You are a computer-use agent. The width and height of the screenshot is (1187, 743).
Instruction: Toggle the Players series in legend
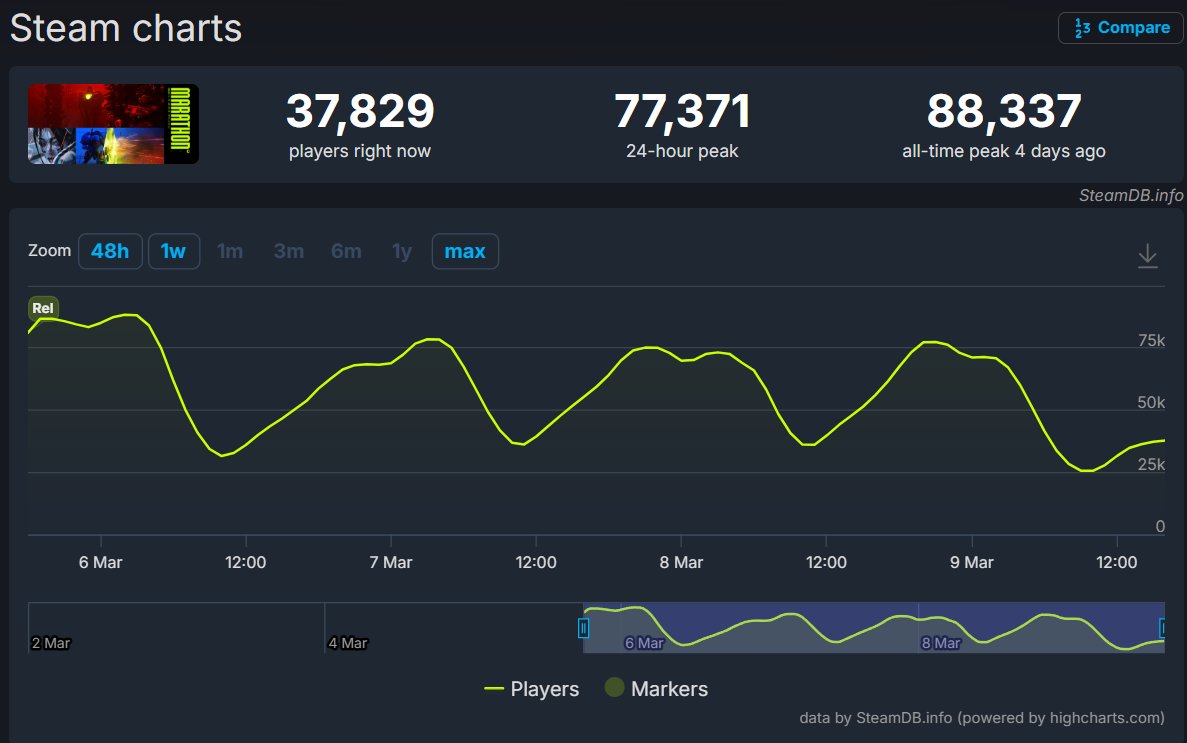531,689
